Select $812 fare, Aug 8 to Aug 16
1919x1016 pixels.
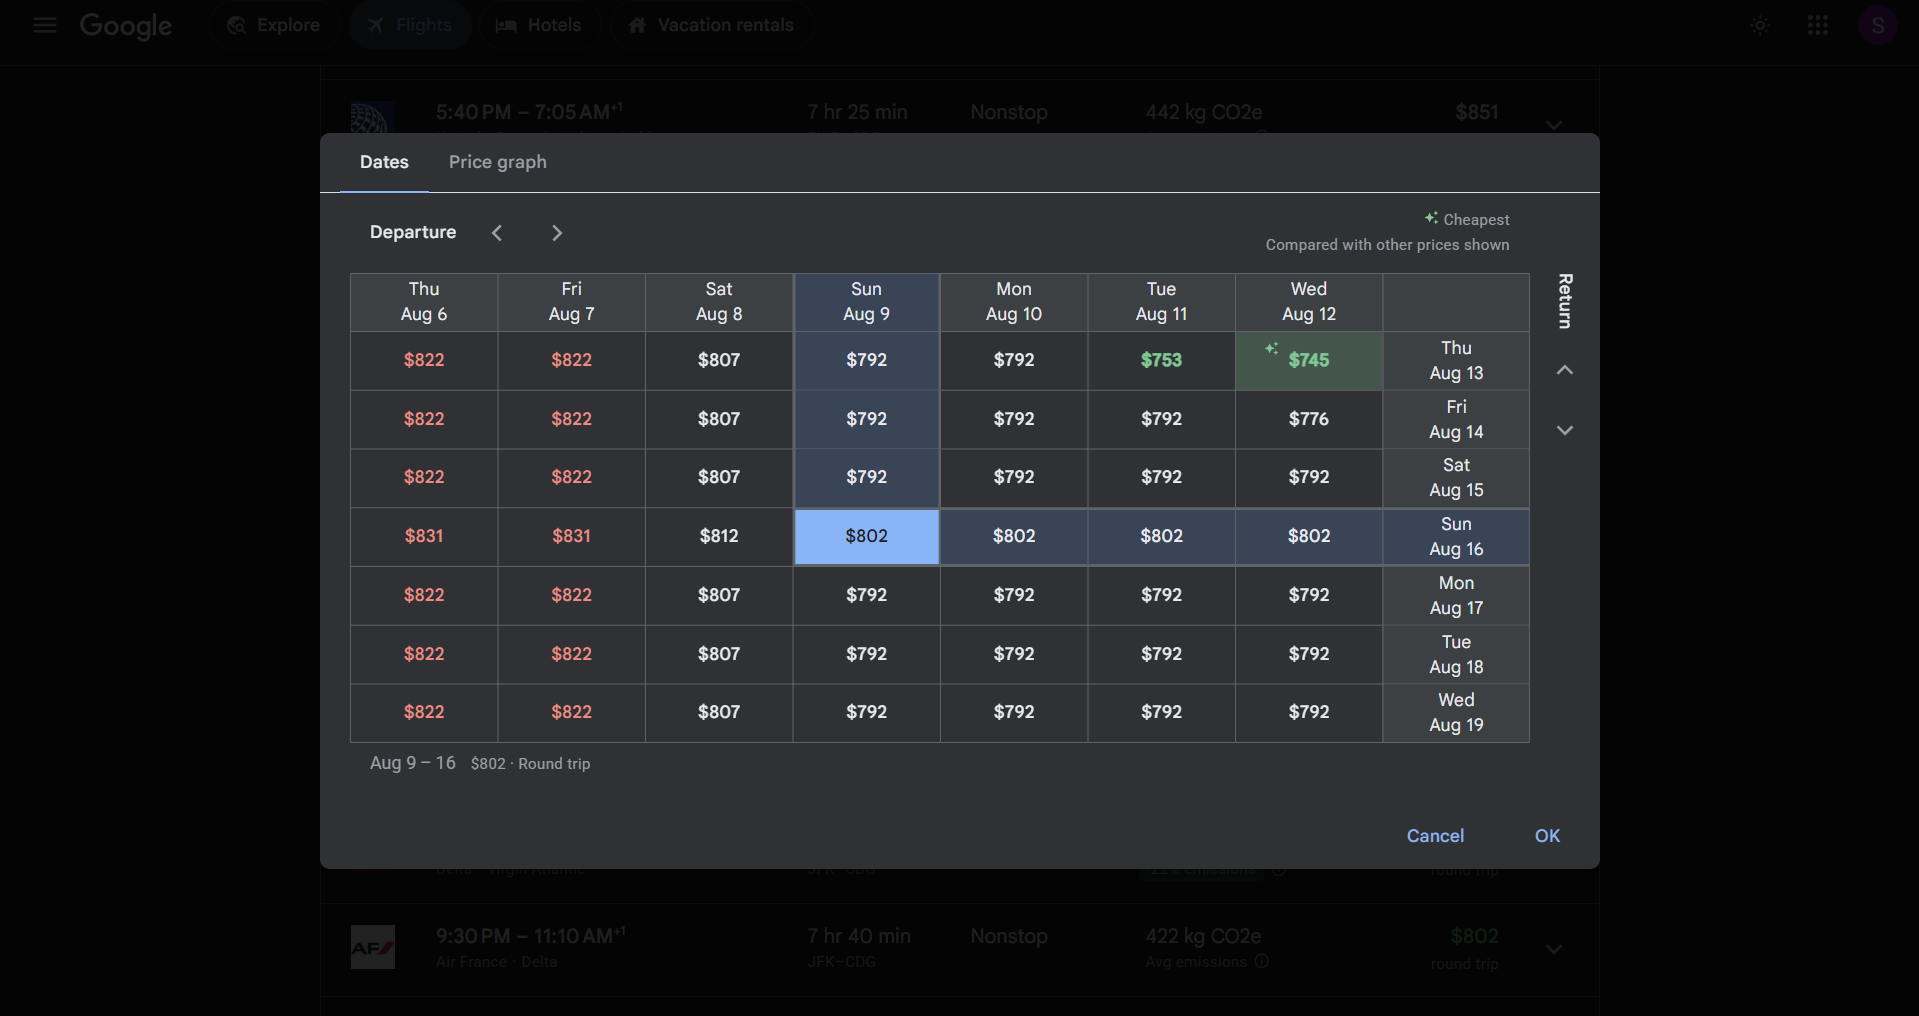click(719, 537)
